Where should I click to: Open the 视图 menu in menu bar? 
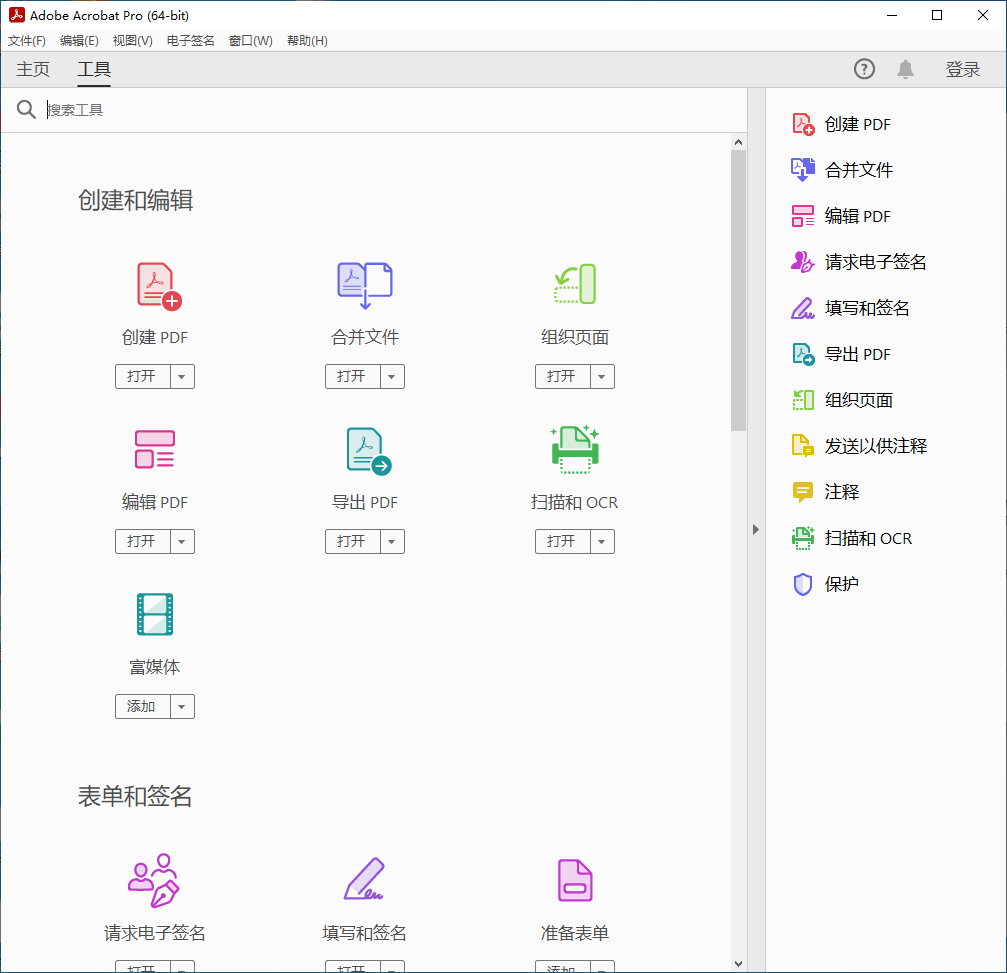click(131, 40)
